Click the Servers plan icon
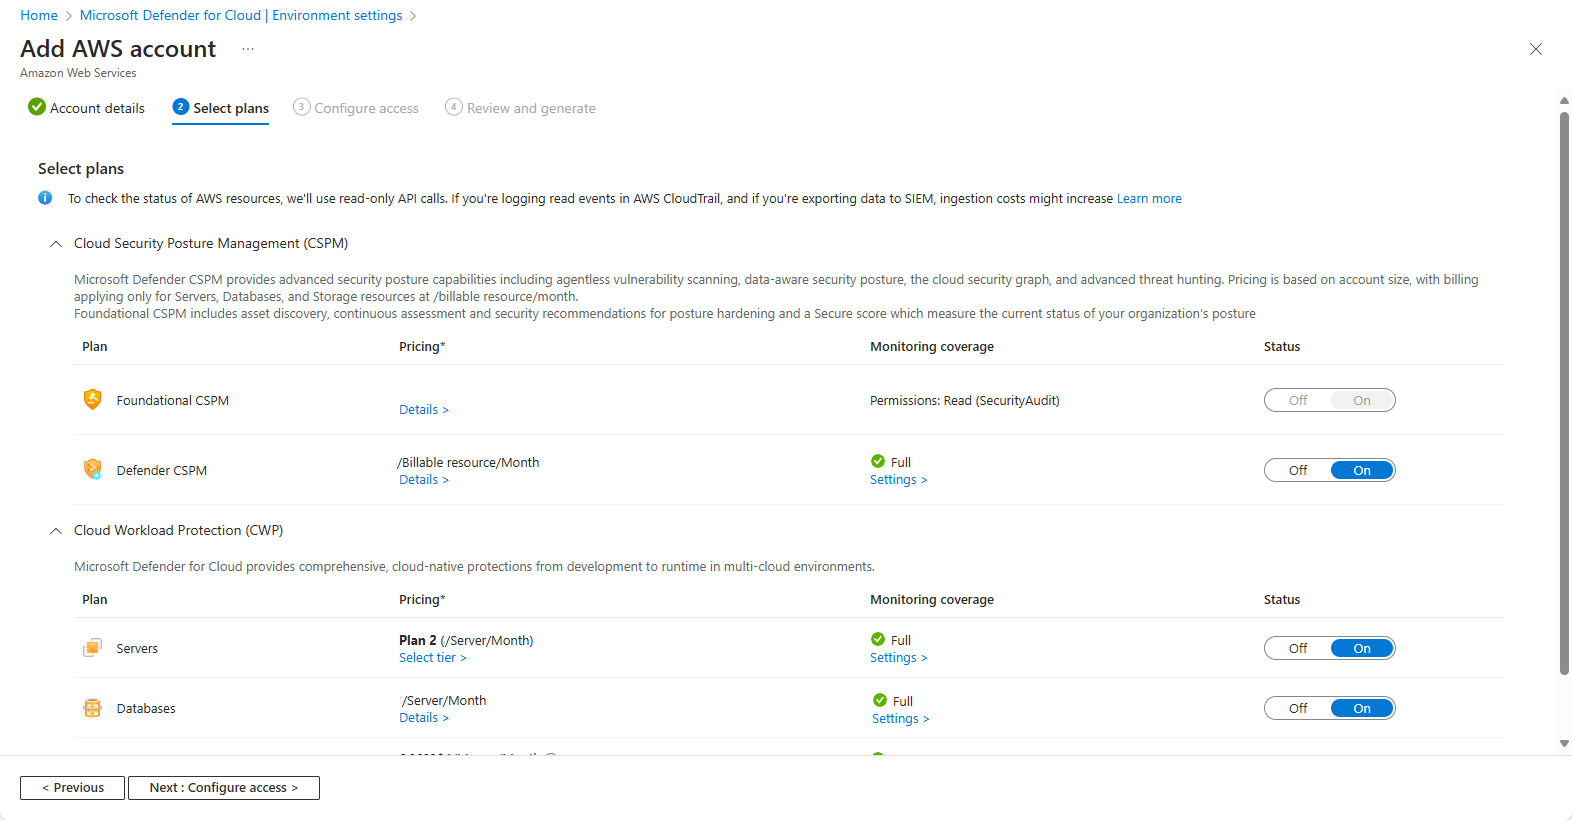Image resolution: width=1572 pixels, height=820 pixels. point(92,648)
